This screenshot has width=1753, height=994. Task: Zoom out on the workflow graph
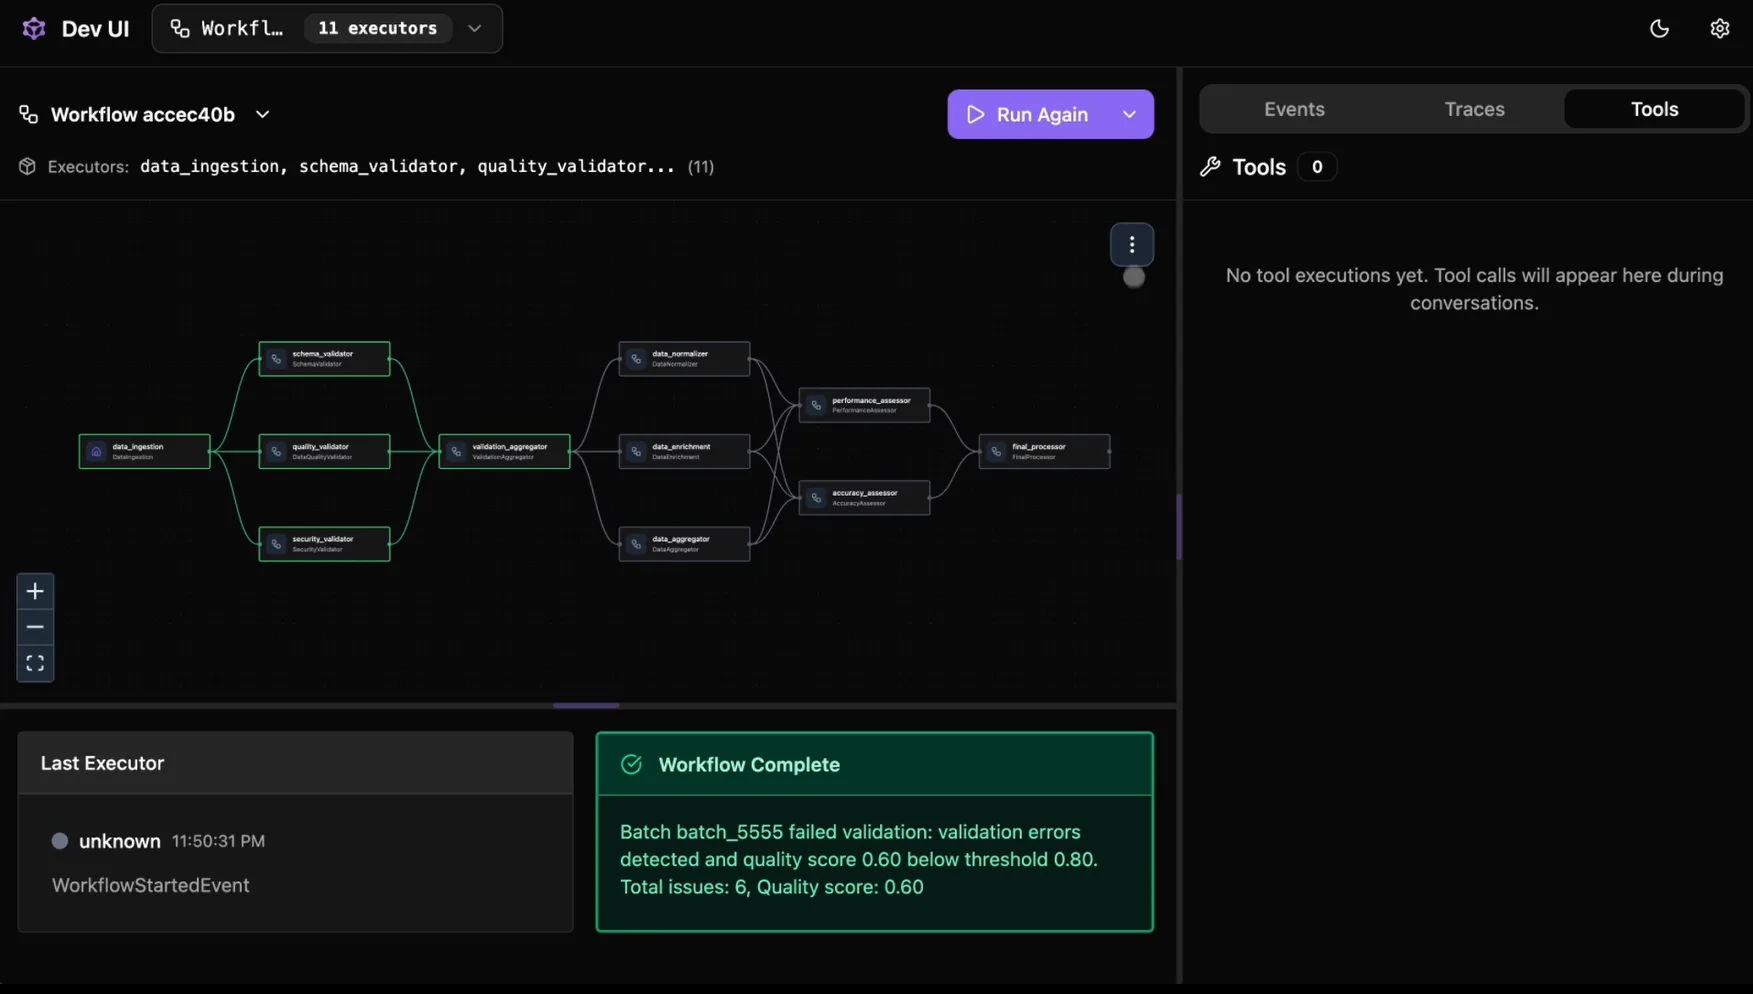pyautogui.click(x=35, y=627)
